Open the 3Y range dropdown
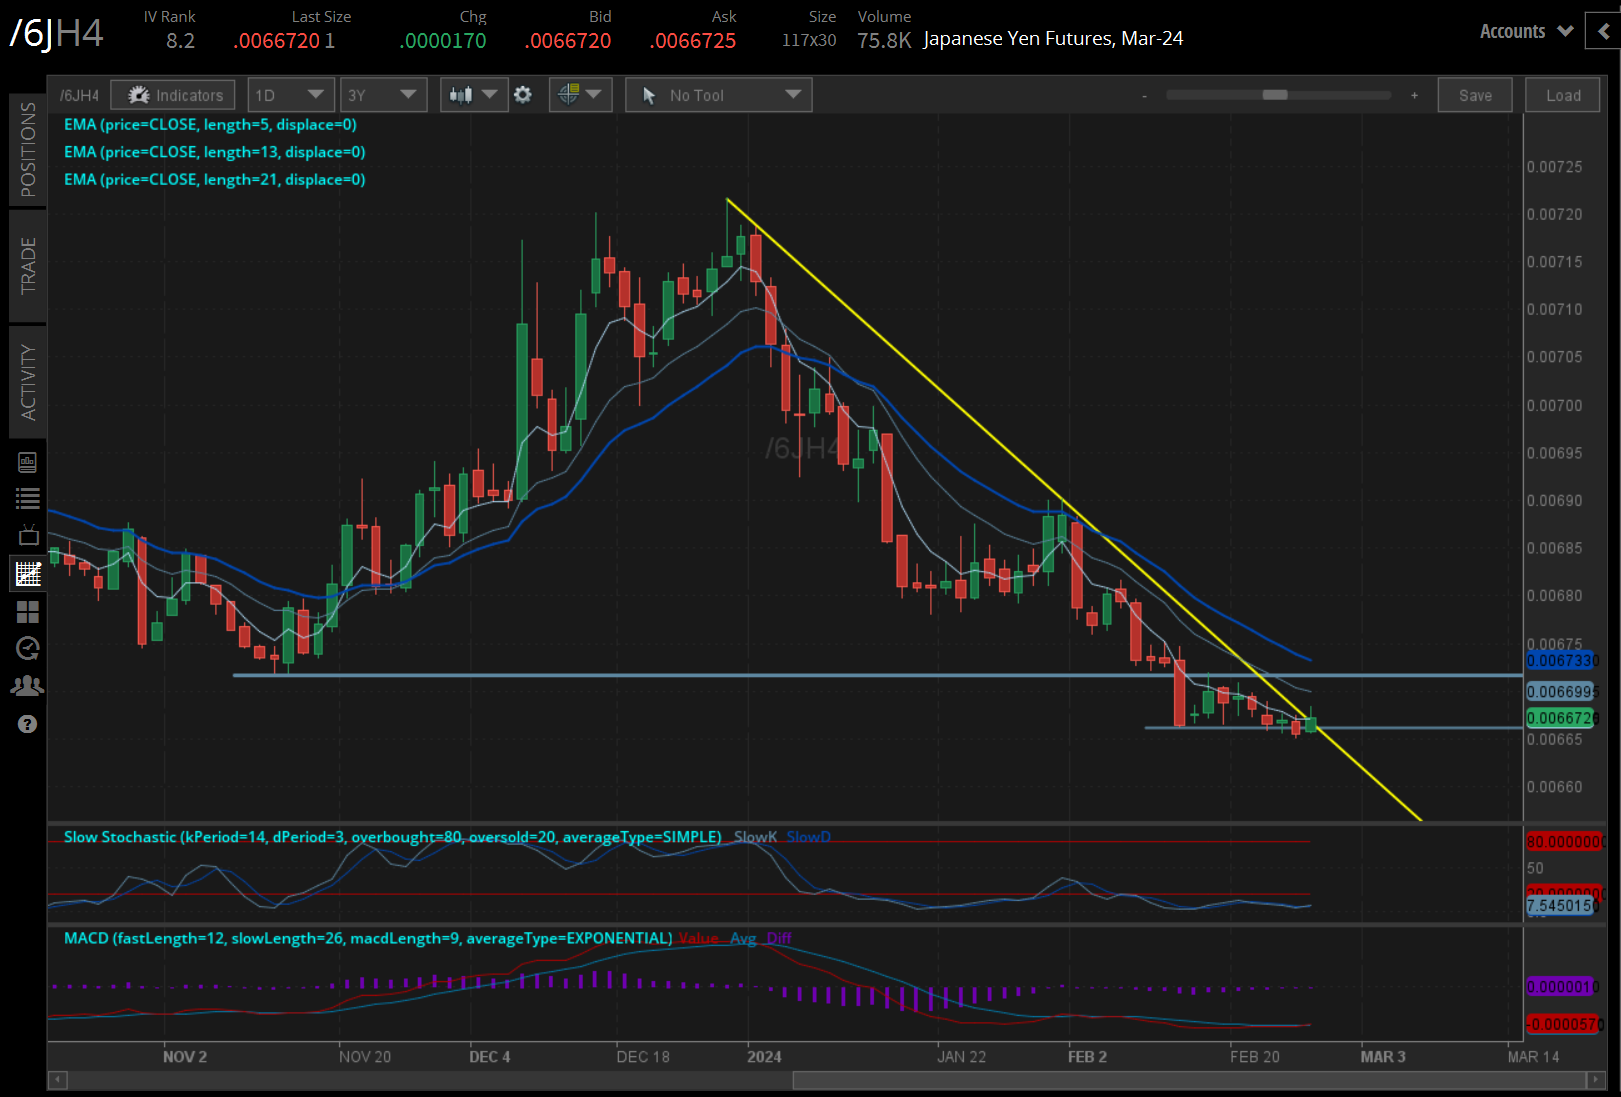Viewport: 1621px width, 1097px height. click(x=383, y=94)
